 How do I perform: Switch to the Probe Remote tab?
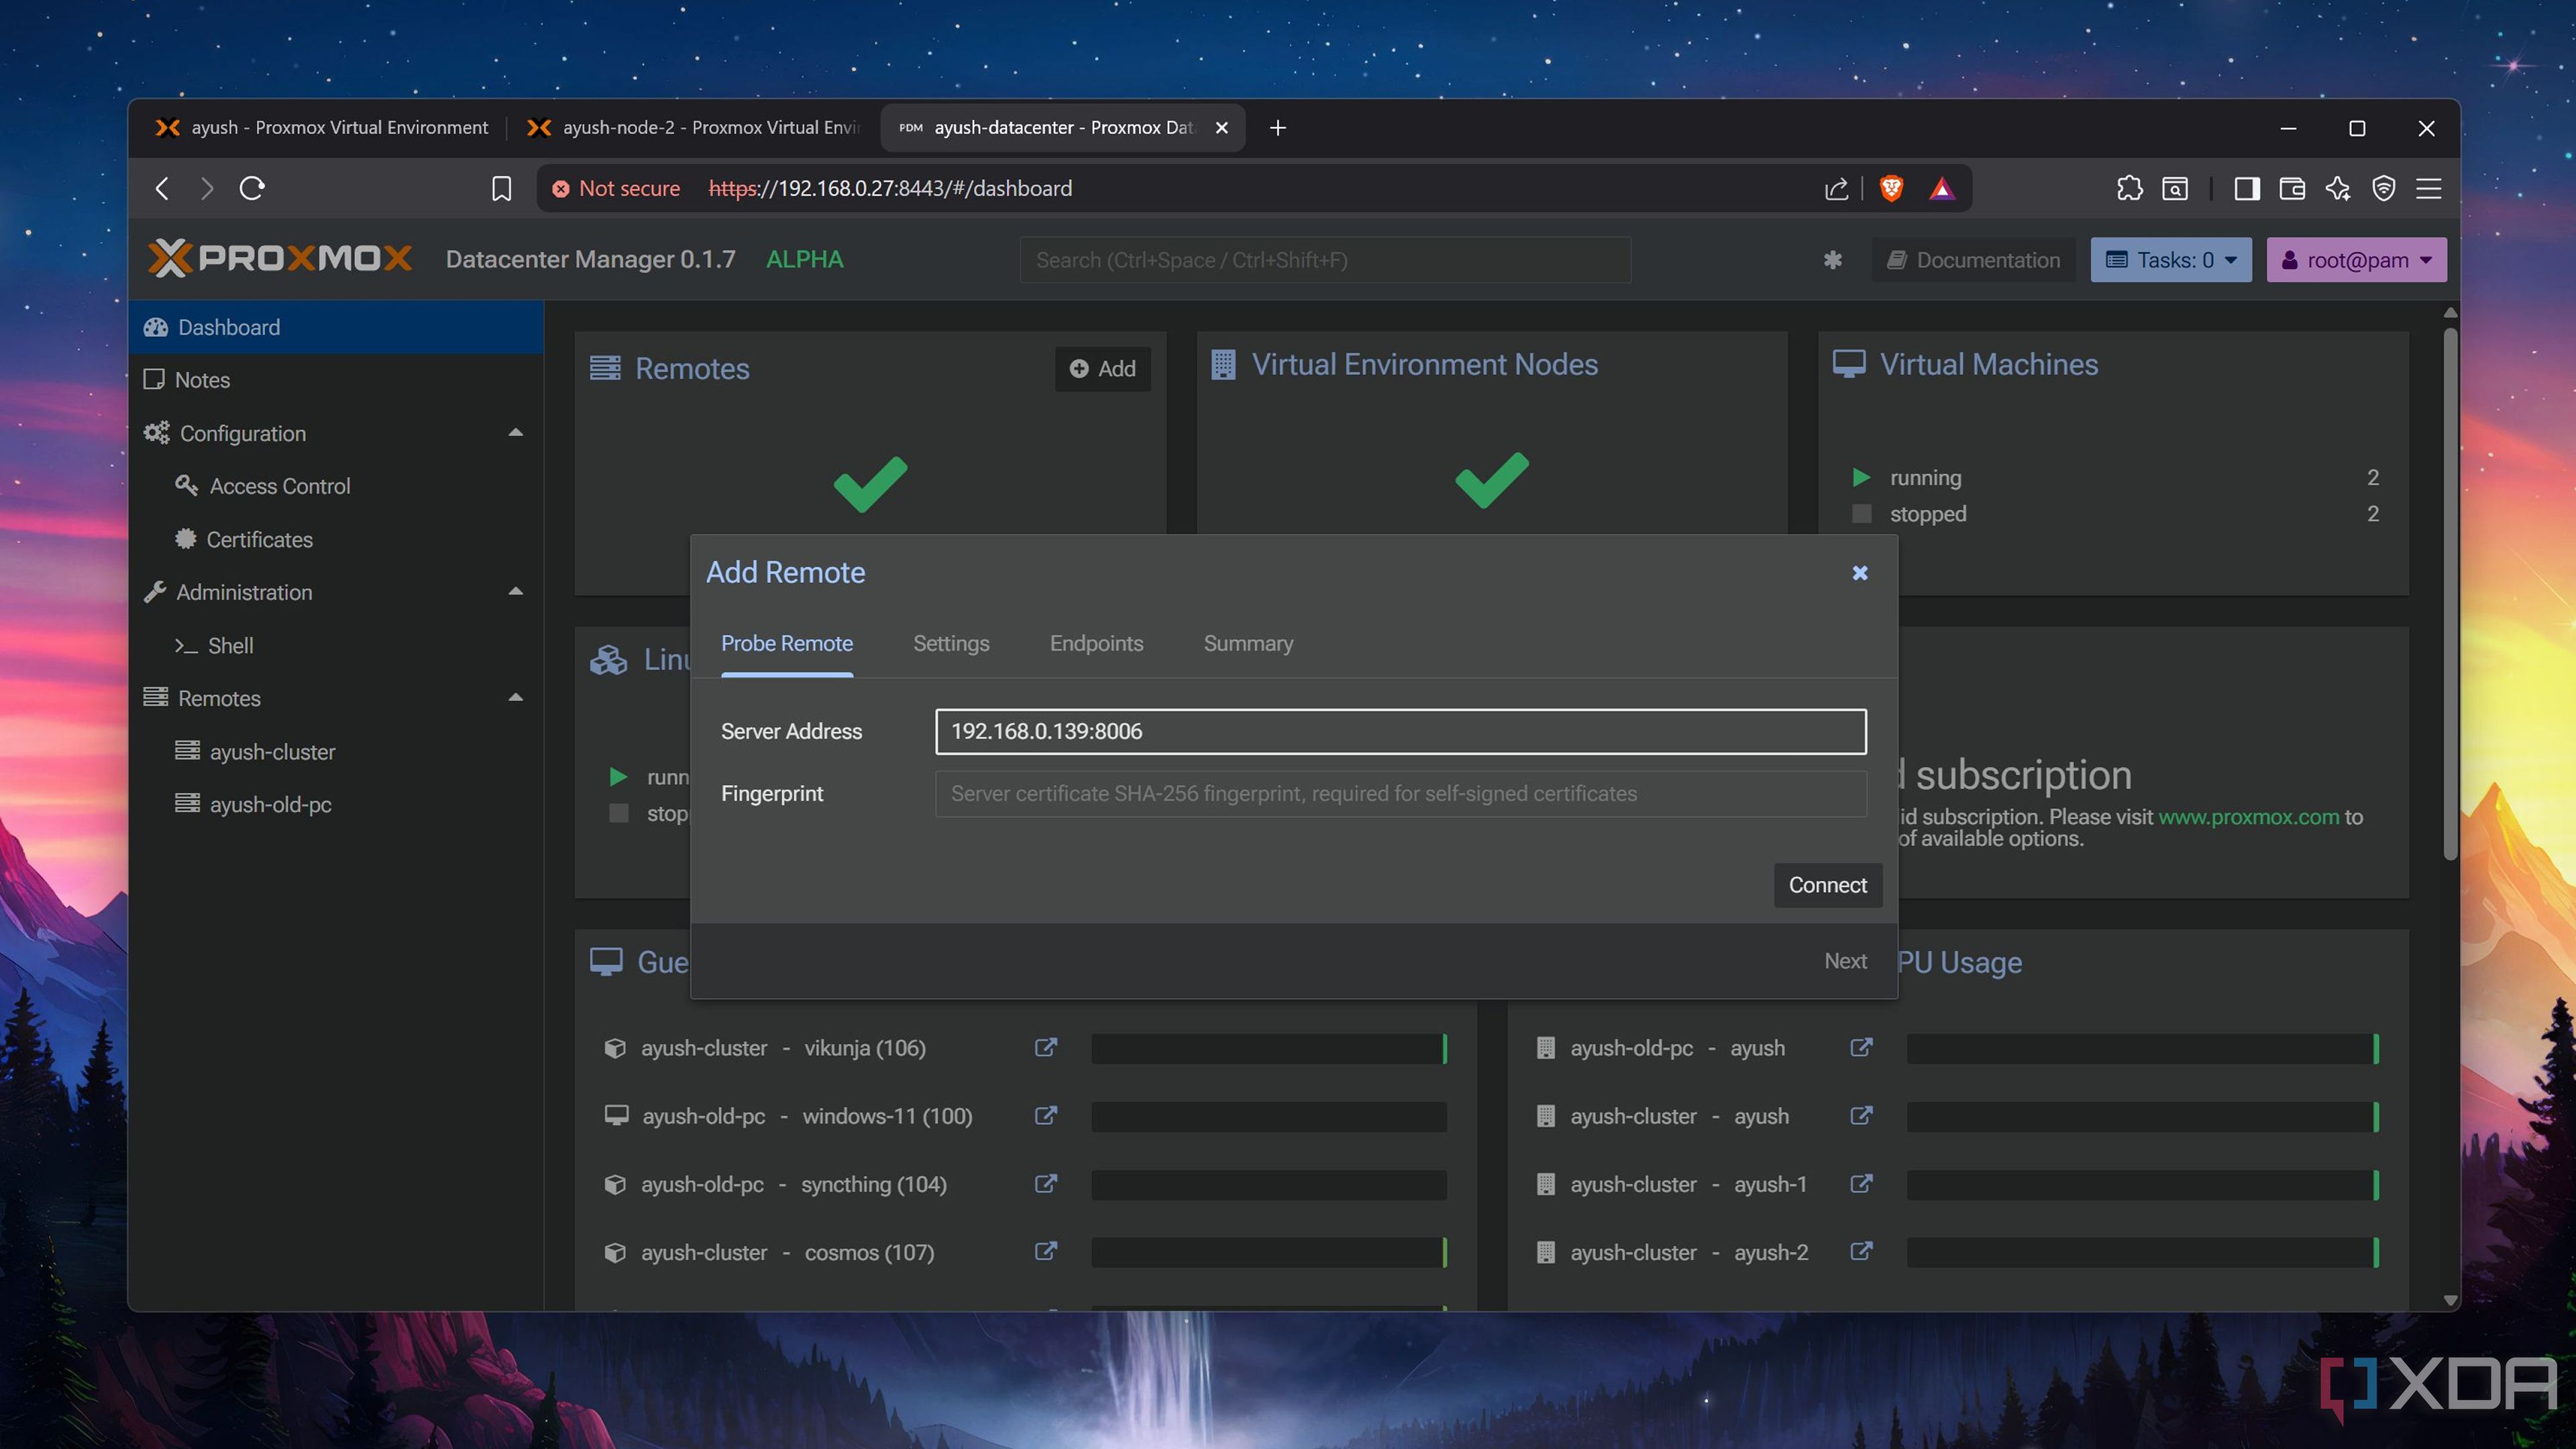click(x=787, y=643)
